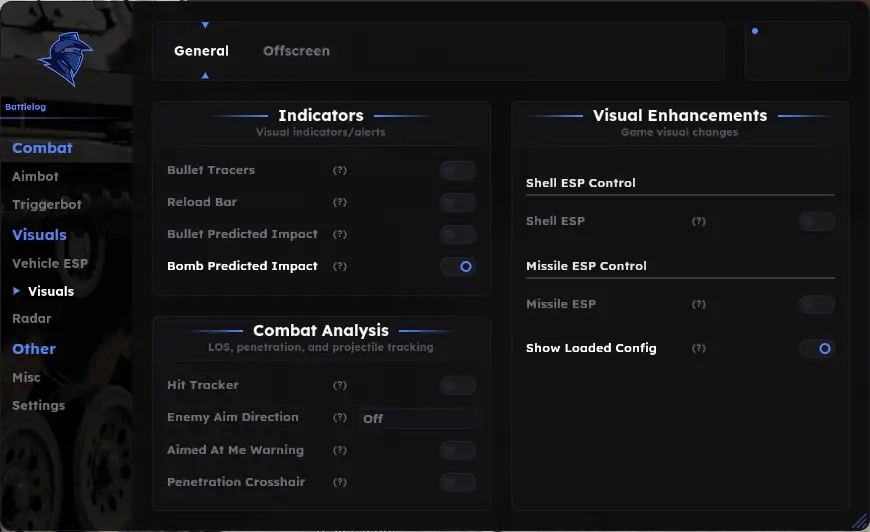The image size is (870, 532).
Task: Select the General tab
Action: (201, 51)
